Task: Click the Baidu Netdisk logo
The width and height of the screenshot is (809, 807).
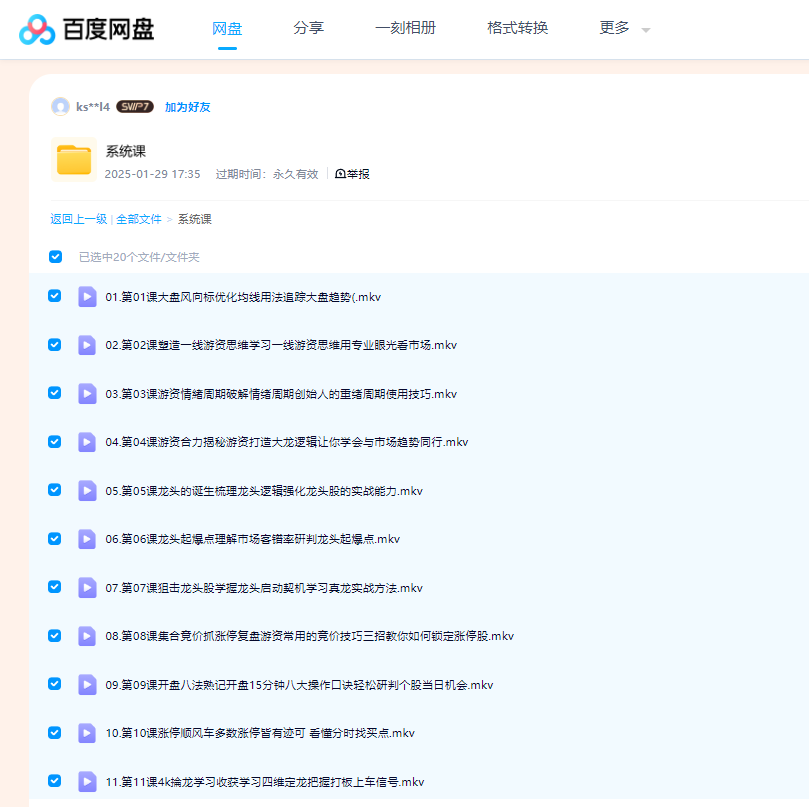Action: tap(87, 29)
